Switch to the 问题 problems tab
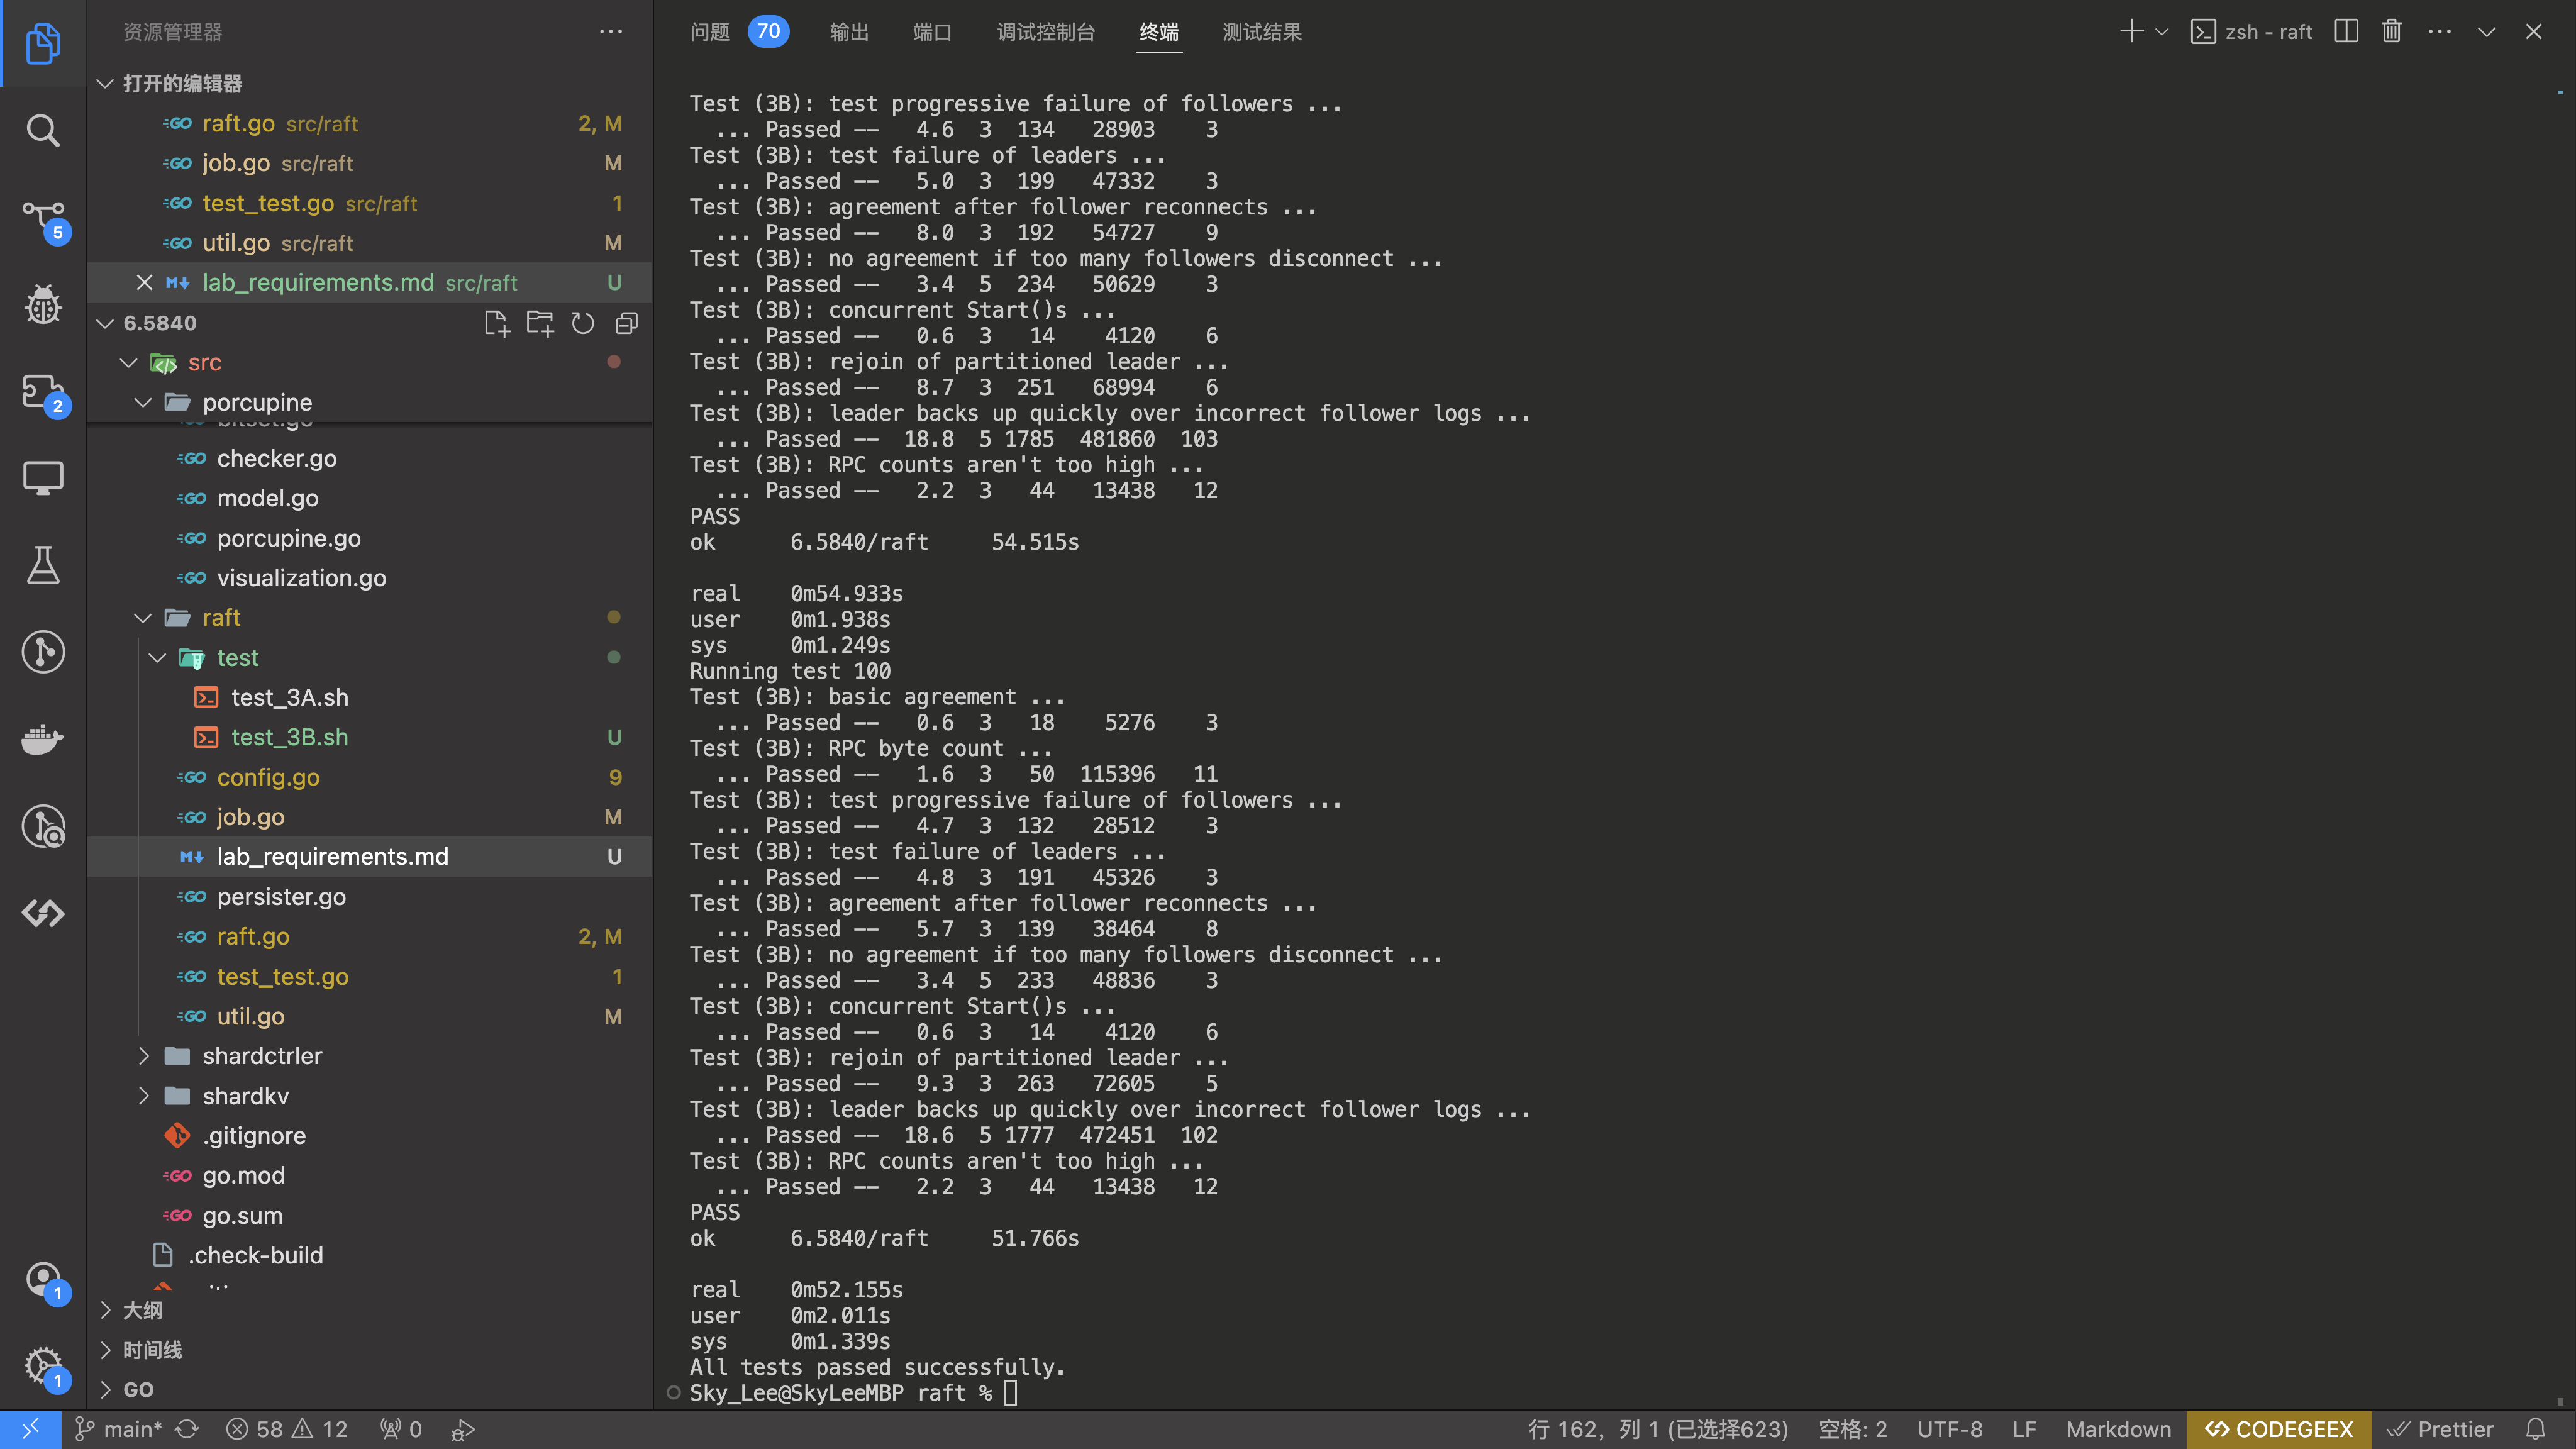 [710, 32]
